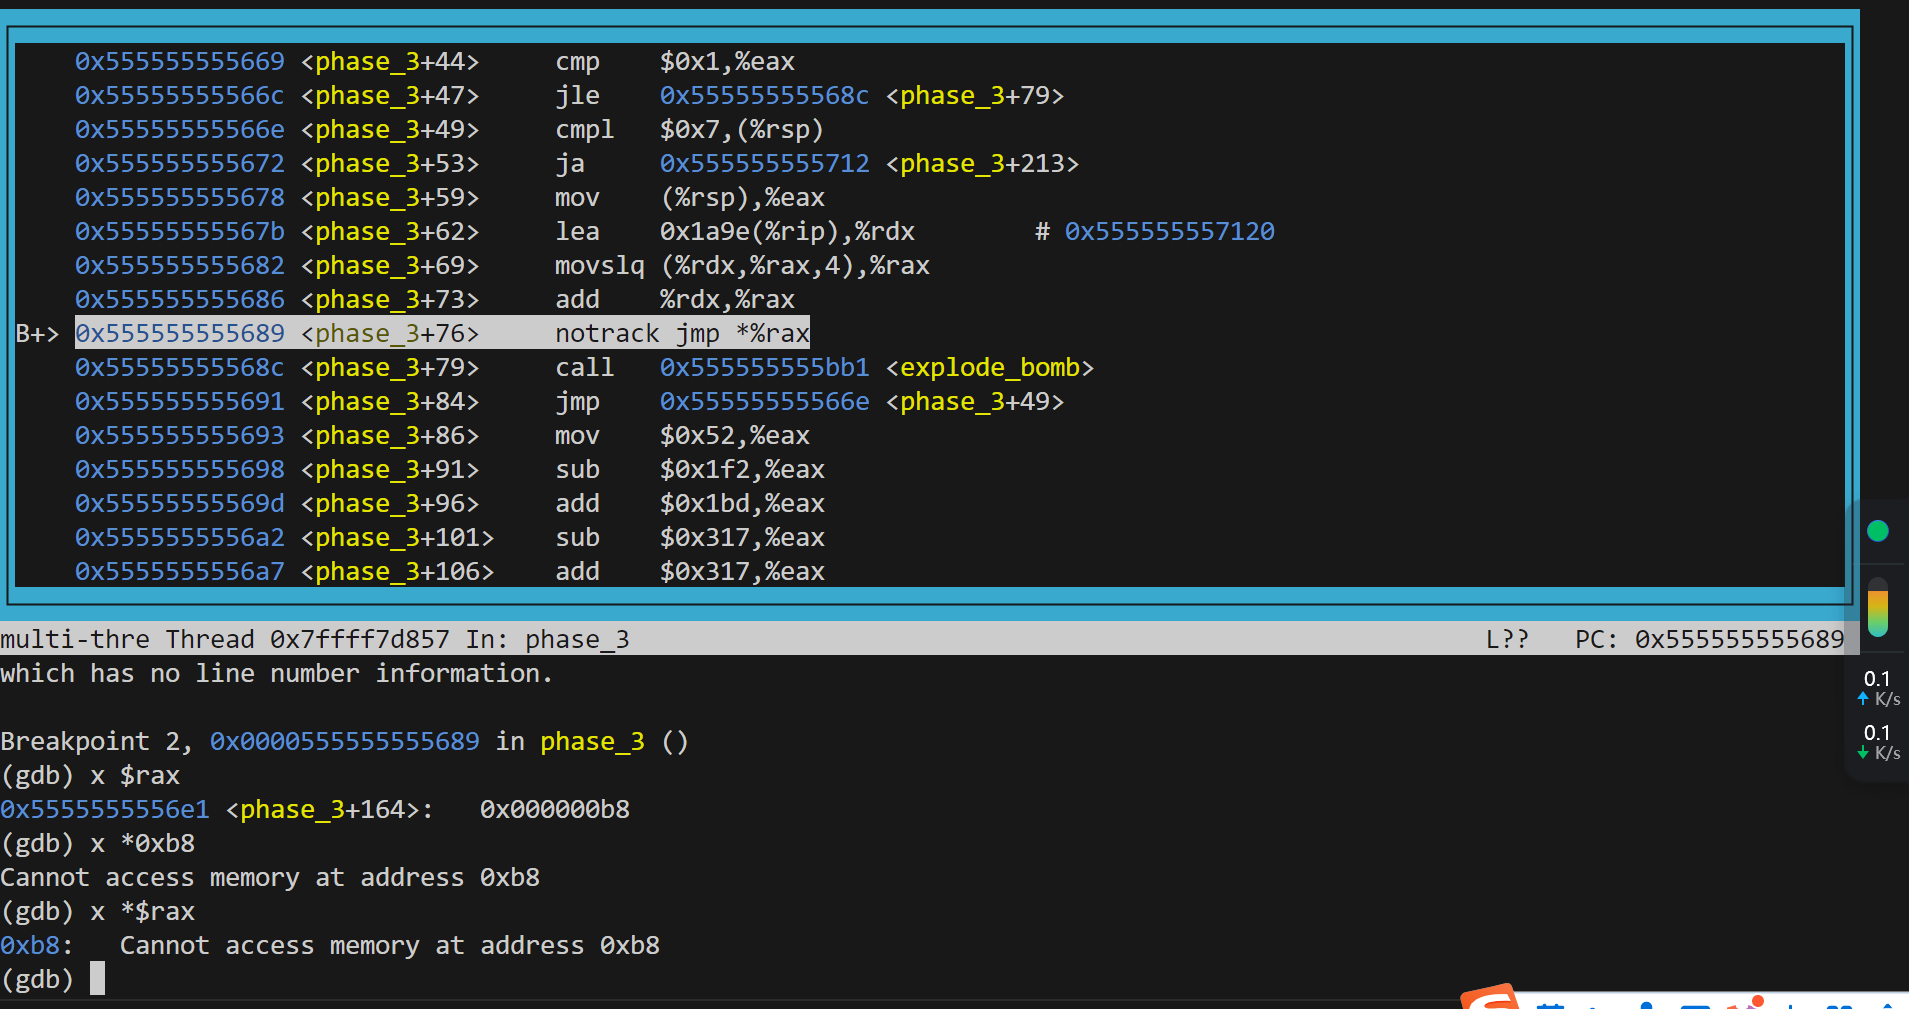Click address 0x555555557120 in the lea comment
The width and height of the screenshot is (1909, 1009).
(1169, 232)
